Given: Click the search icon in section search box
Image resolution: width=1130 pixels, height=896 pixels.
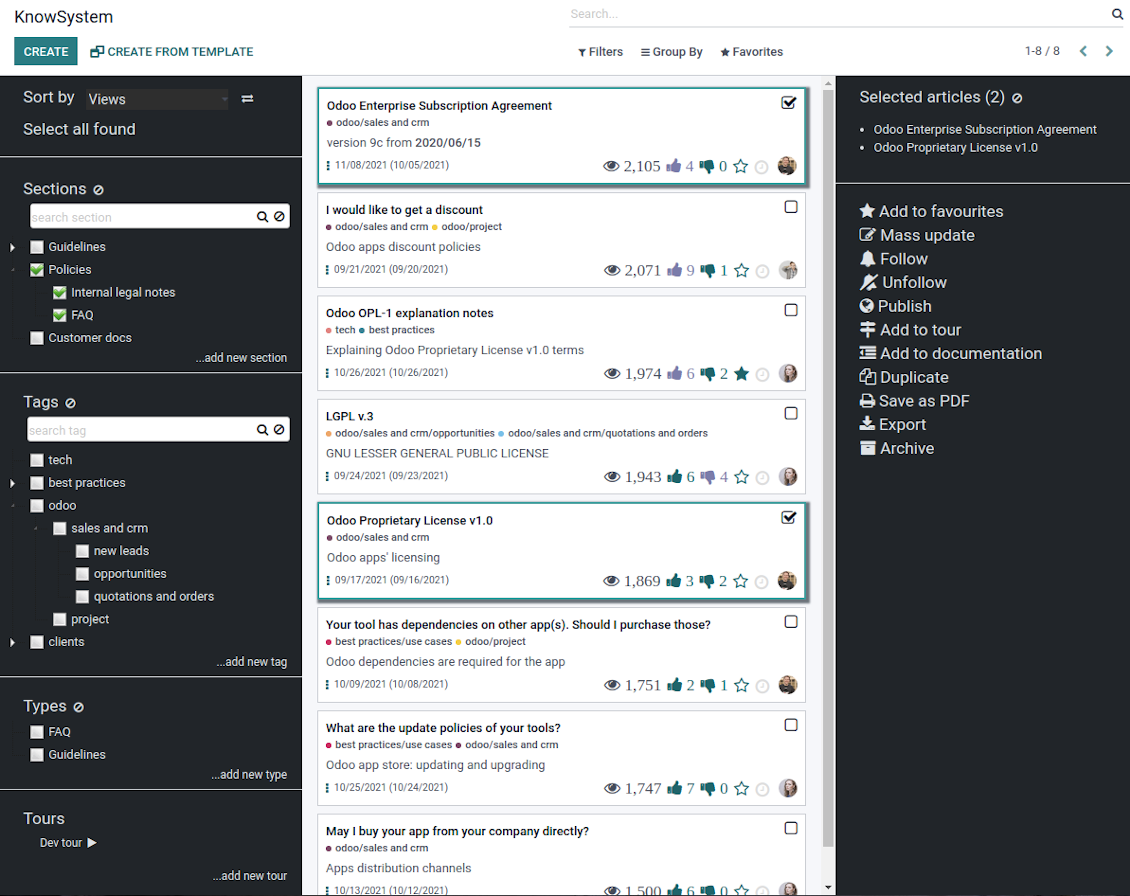Looking at the screenshot, I should [262, 217].
